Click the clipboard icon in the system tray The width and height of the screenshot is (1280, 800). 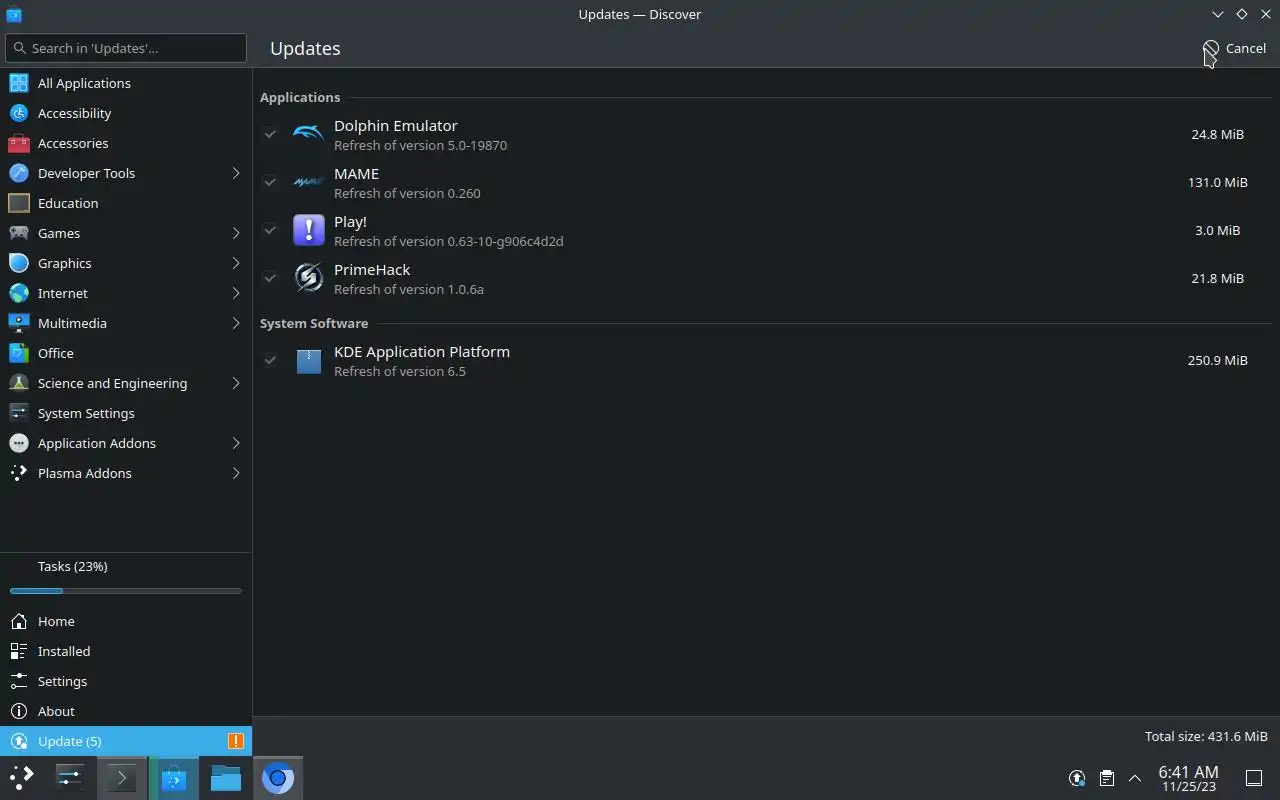click(x=1107, y=777)
